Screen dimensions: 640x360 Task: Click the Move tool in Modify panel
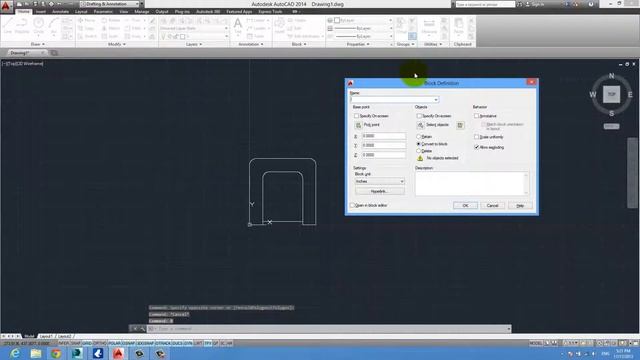click(87, 20)
